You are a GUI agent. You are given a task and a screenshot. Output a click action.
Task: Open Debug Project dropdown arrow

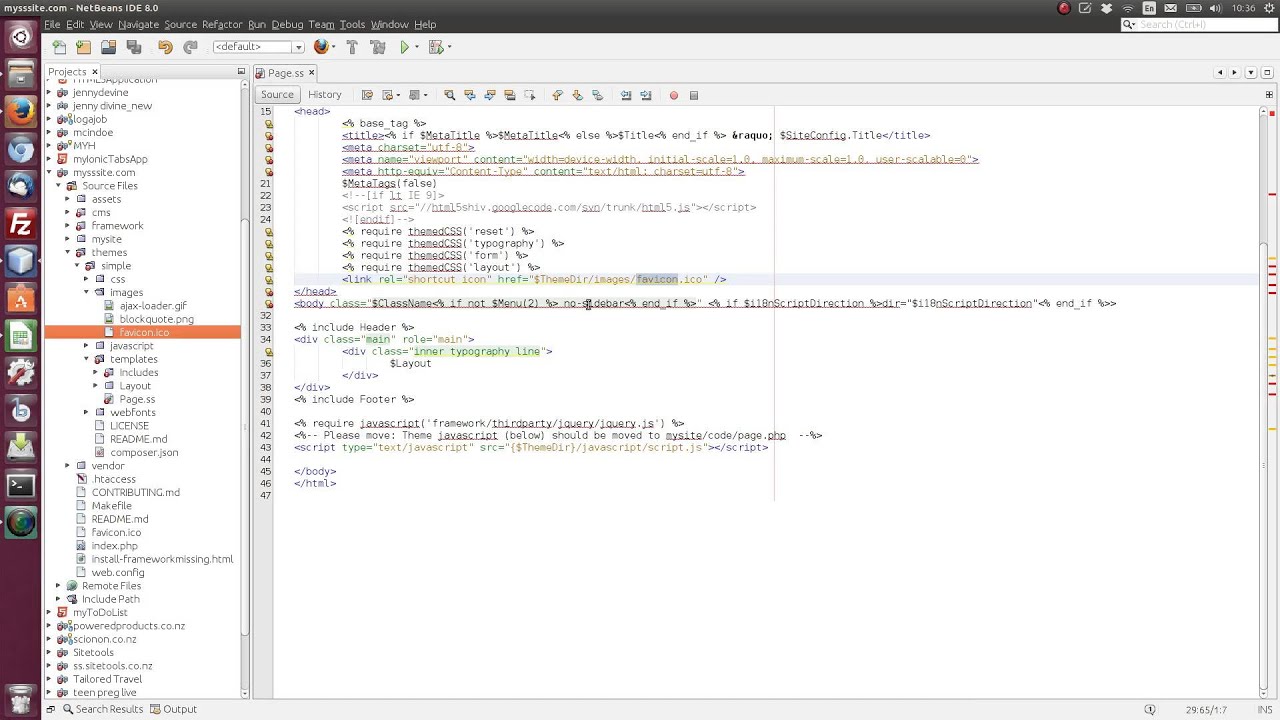click(x=449, y=47)
